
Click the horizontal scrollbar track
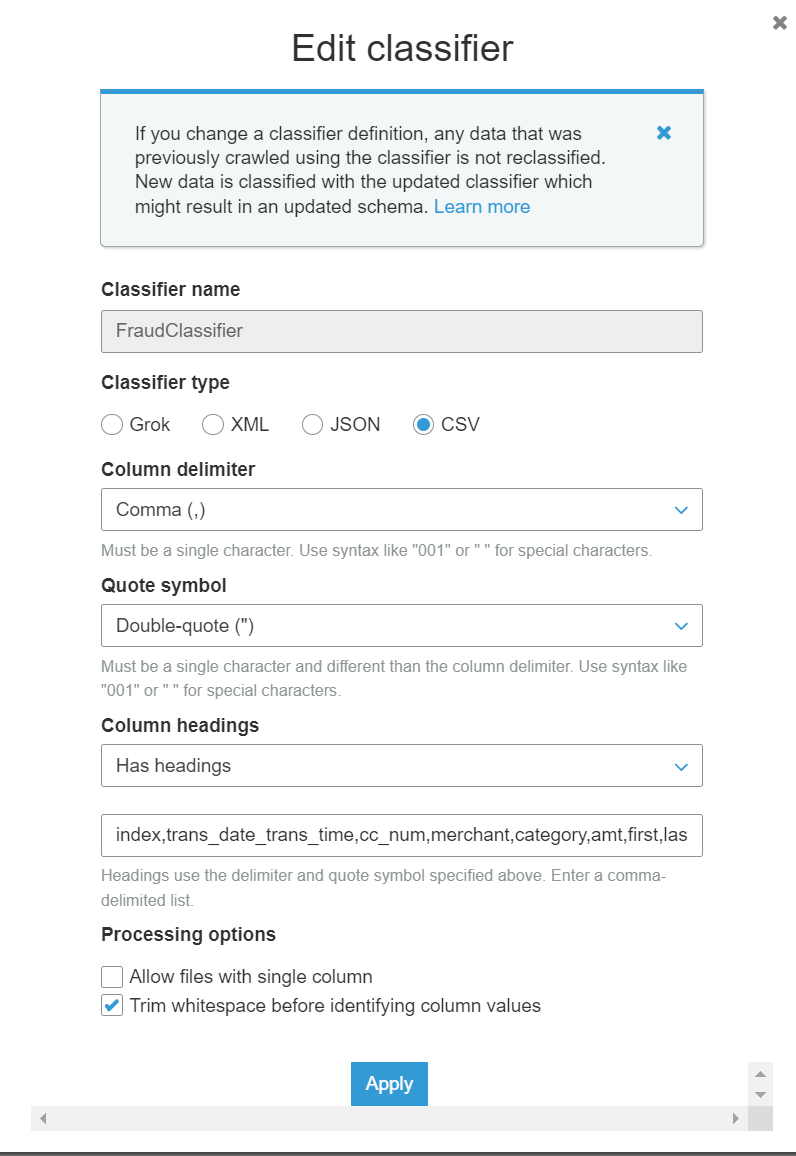(x=389, y=1118)
